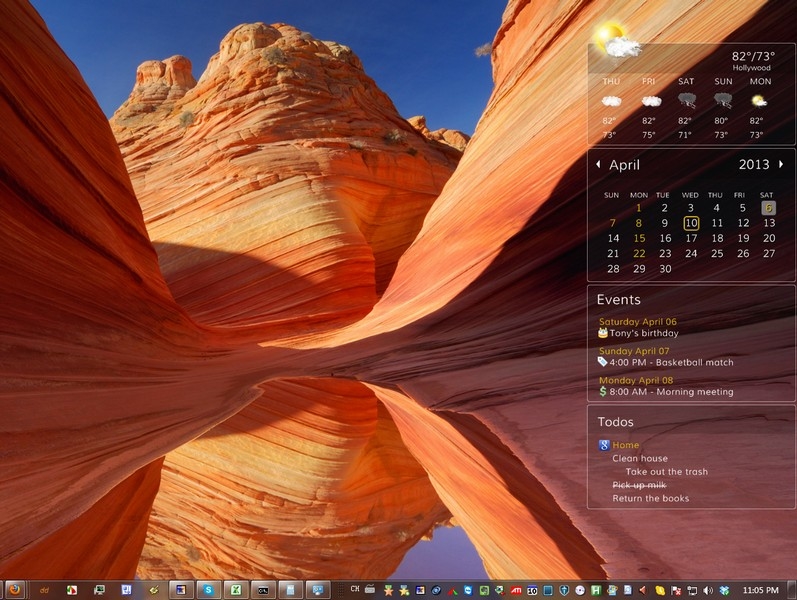This screenshot has width=797, height=600.
Task: Open the Home todo list
Action: point(626,445)
